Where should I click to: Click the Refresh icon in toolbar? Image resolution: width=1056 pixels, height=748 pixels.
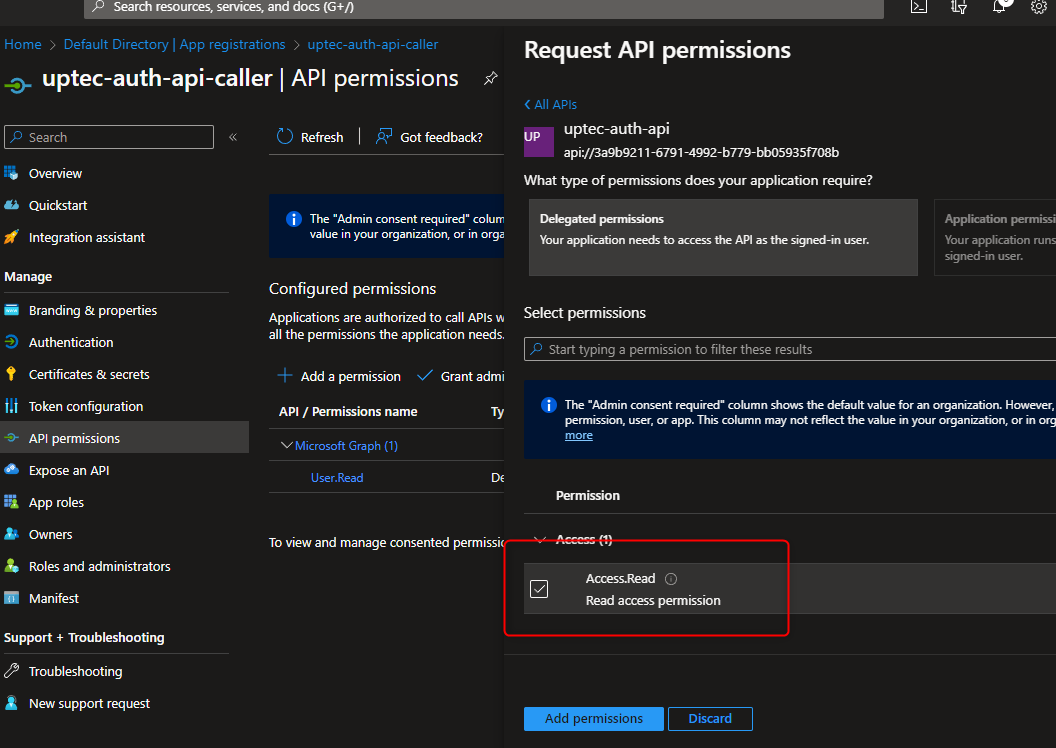(285, 137)
